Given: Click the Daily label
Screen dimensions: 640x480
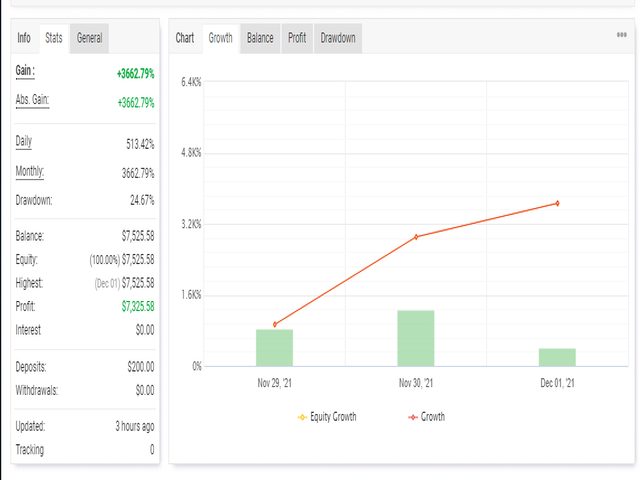Looking at the screenshot, I should coord(24,142).
